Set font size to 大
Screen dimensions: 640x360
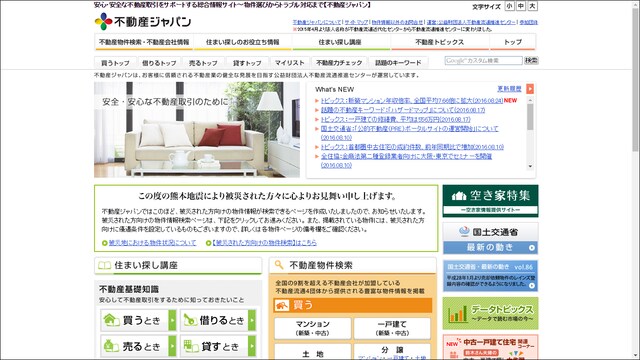pos(532,6)
